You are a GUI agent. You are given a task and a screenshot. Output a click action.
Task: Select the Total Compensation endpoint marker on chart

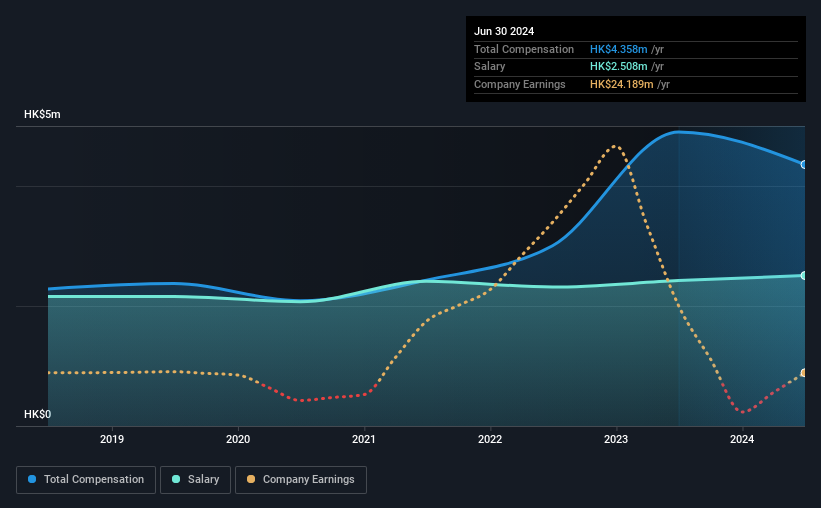tap(804, 164)
